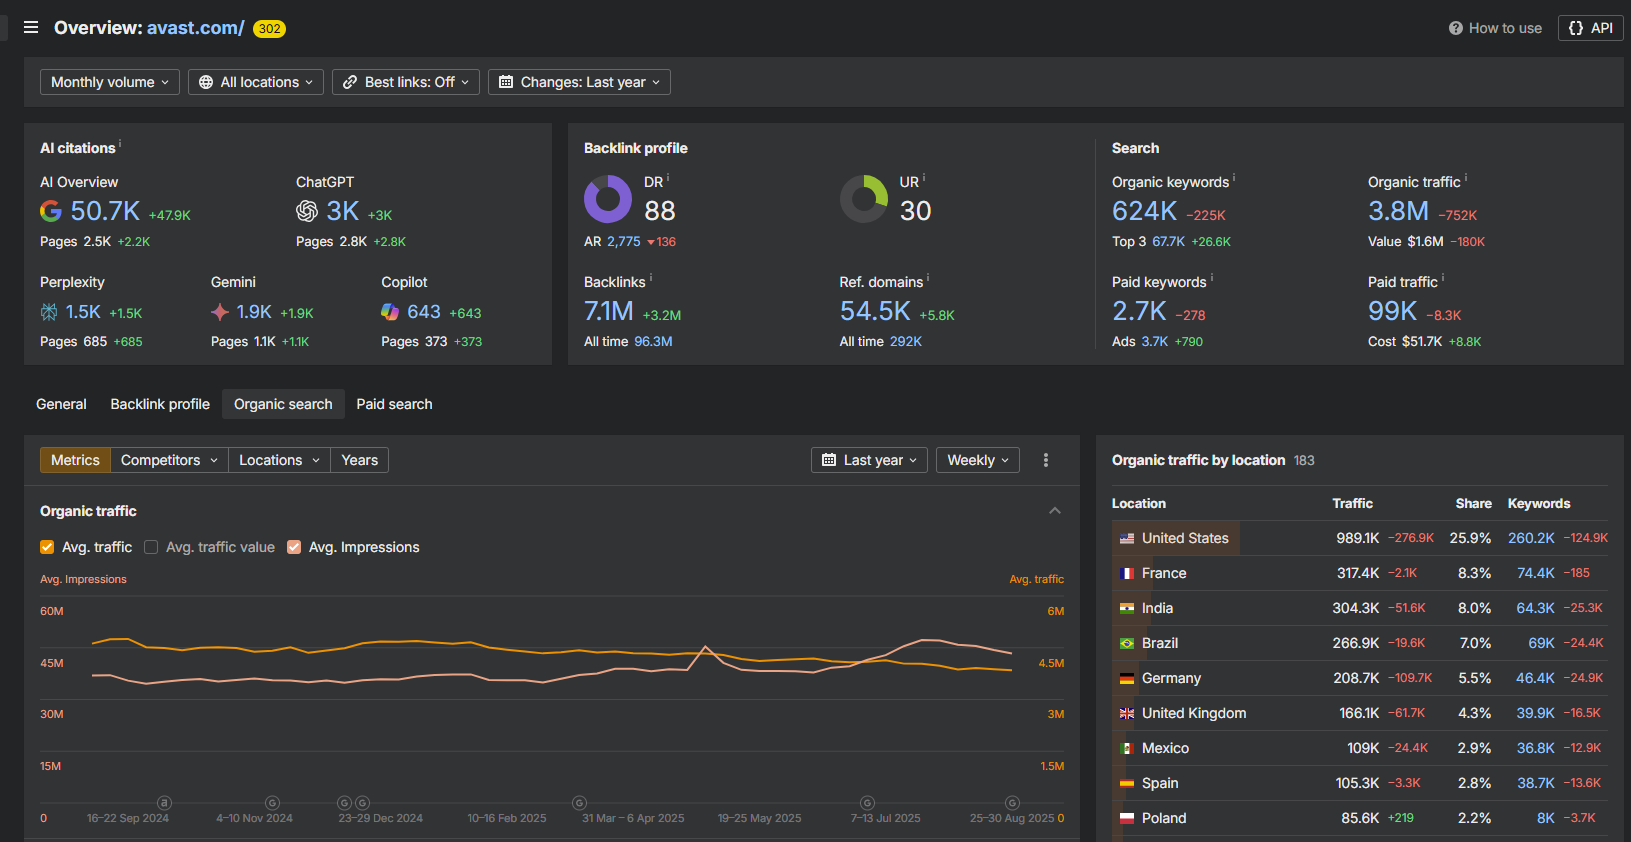
Task: Click the Google AI Overview icon
Action: (x=50, y=211)
